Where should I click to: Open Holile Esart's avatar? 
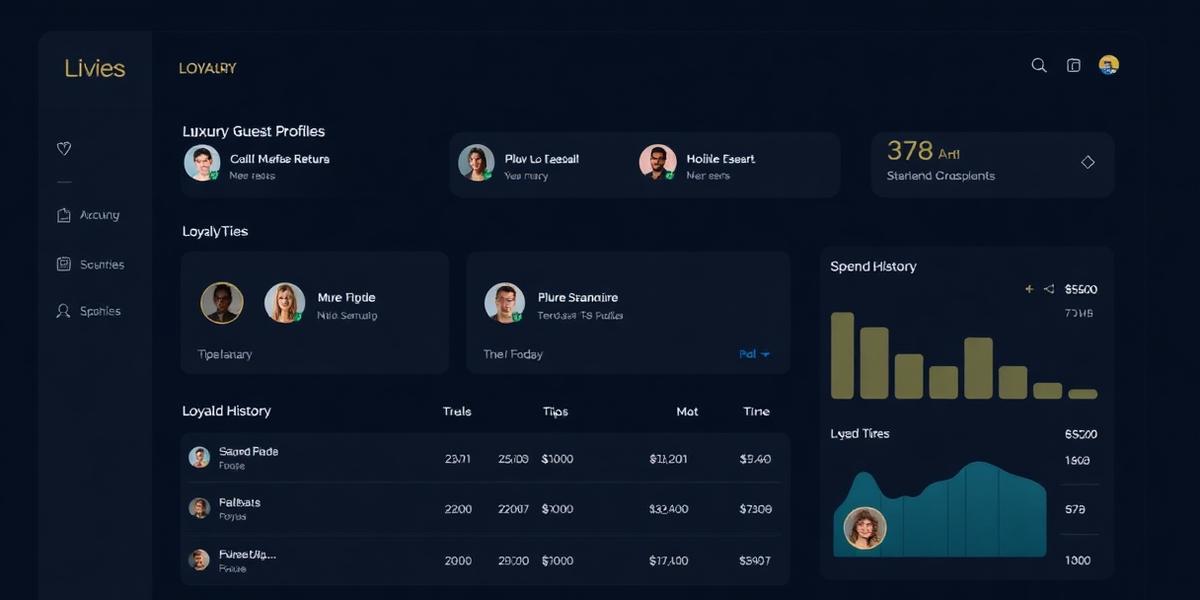(x=658, y=163)
